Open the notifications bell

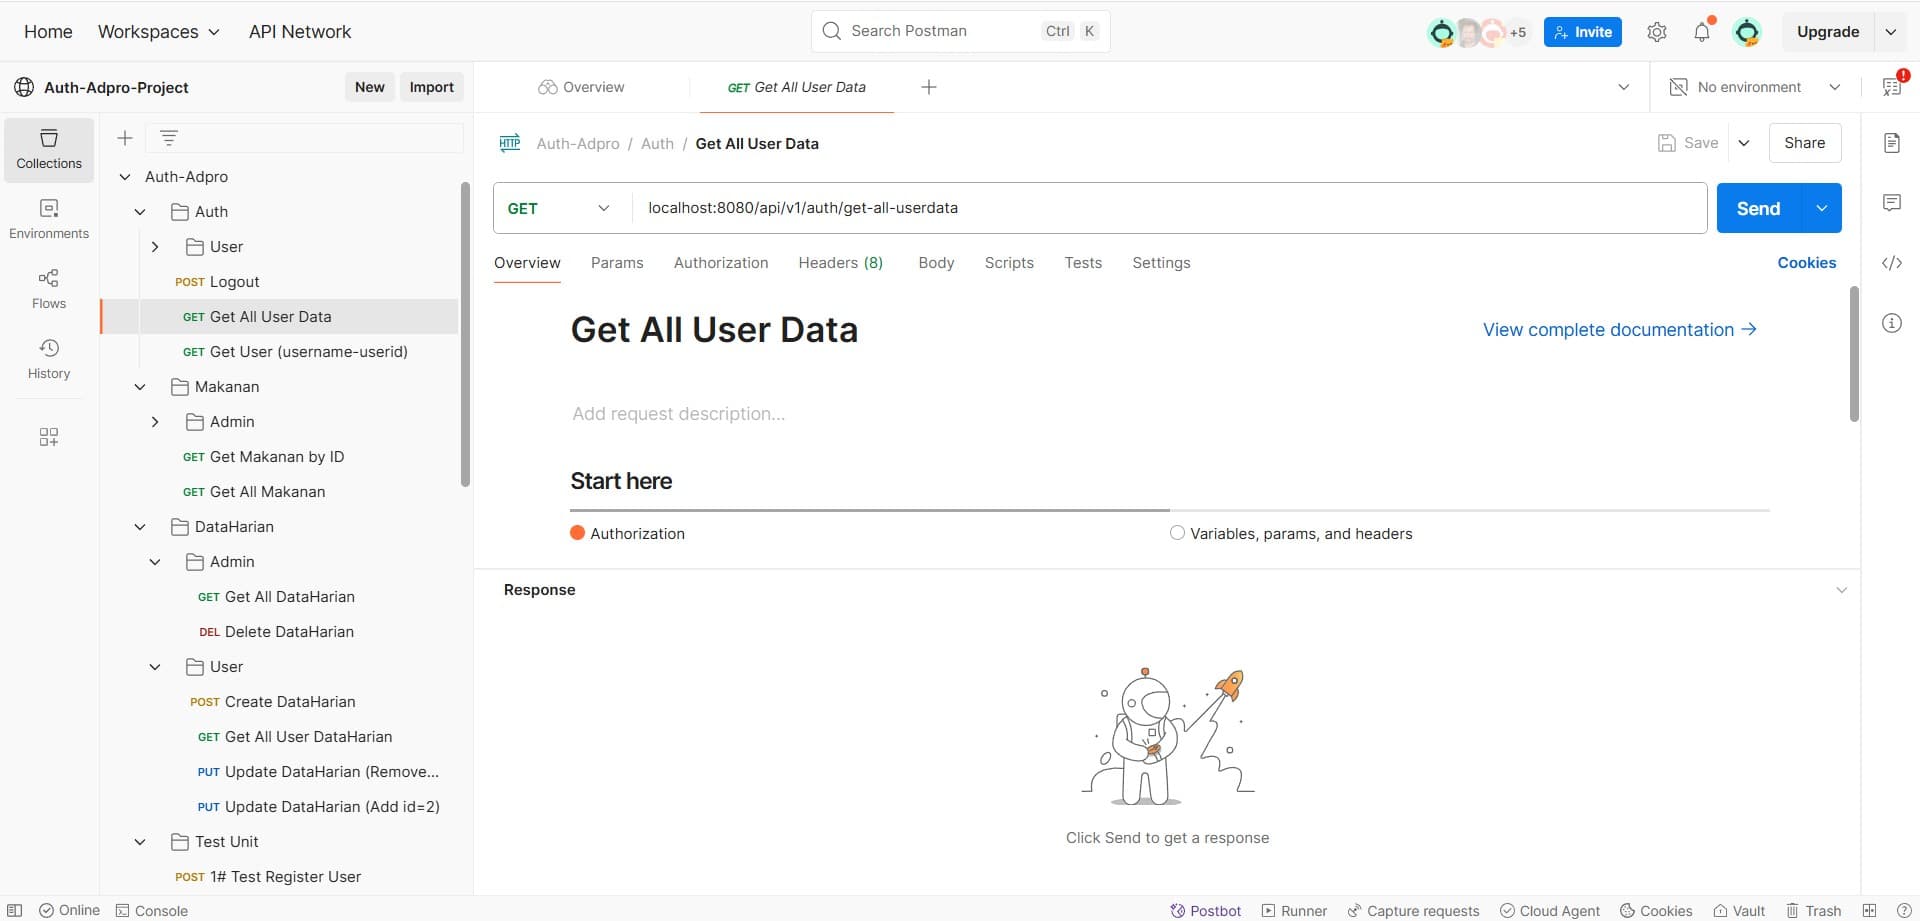click(1702, 32)
